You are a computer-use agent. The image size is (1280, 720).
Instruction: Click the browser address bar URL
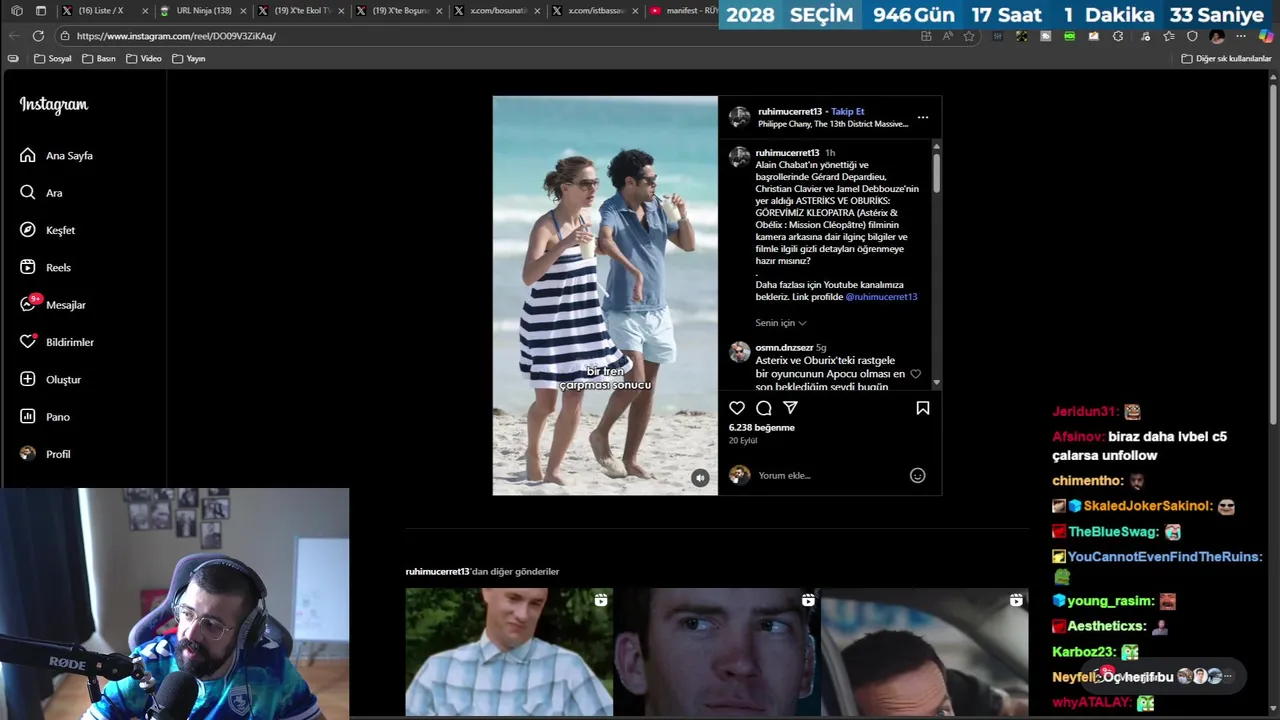point(176,36)
